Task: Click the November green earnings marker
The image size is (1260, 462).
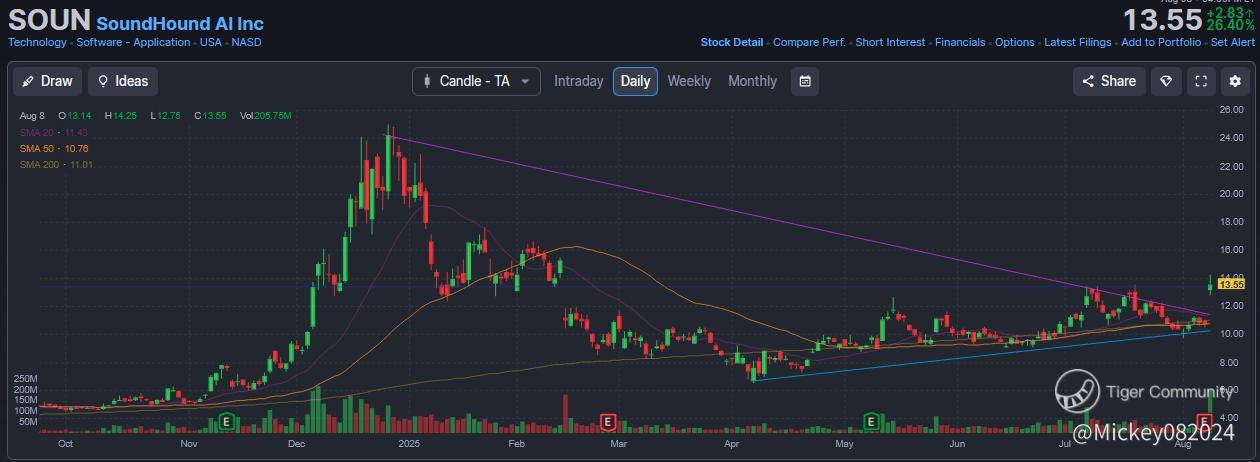Action: (x=227, y=421)
